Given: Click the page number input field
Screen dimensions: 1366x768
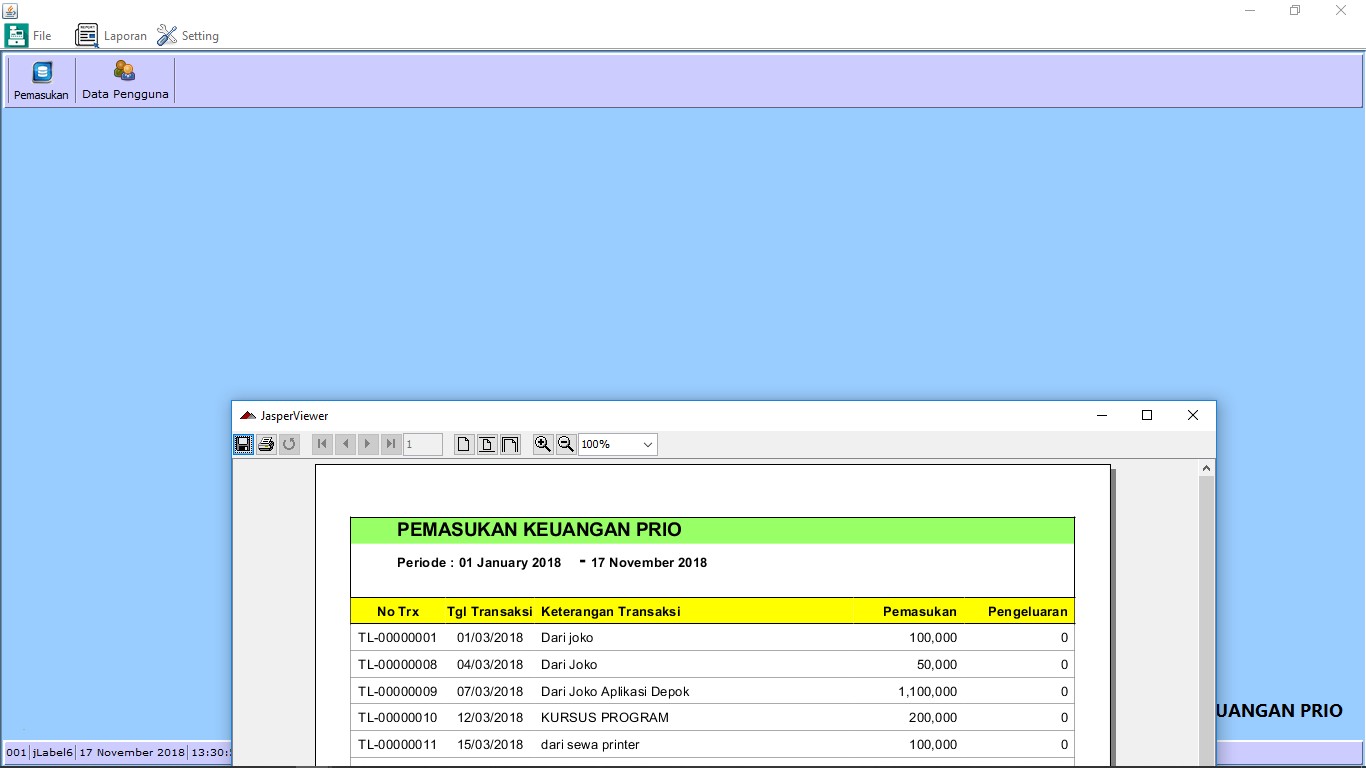Looking at the screenshot, I should pyautogui.click(x=422, y=444).
